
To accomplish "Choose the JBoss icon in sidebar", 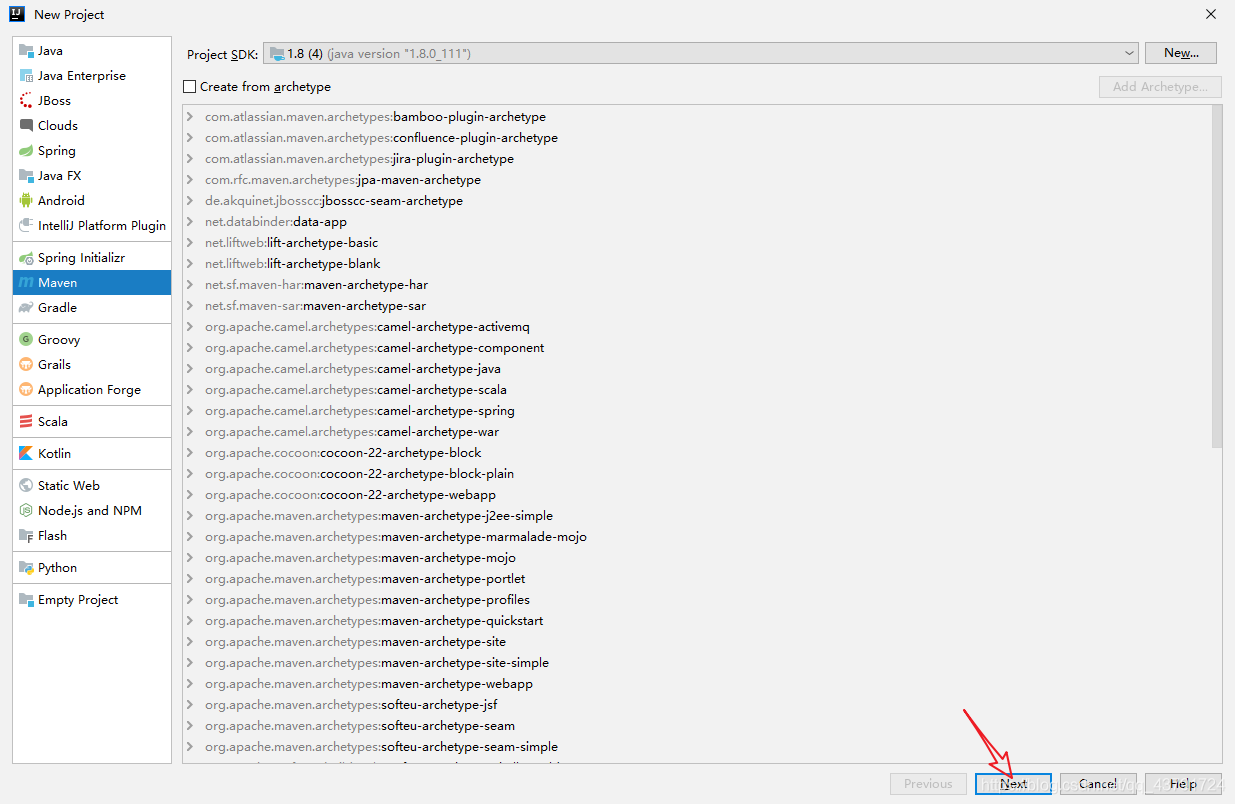I will [x=26, y=101].
